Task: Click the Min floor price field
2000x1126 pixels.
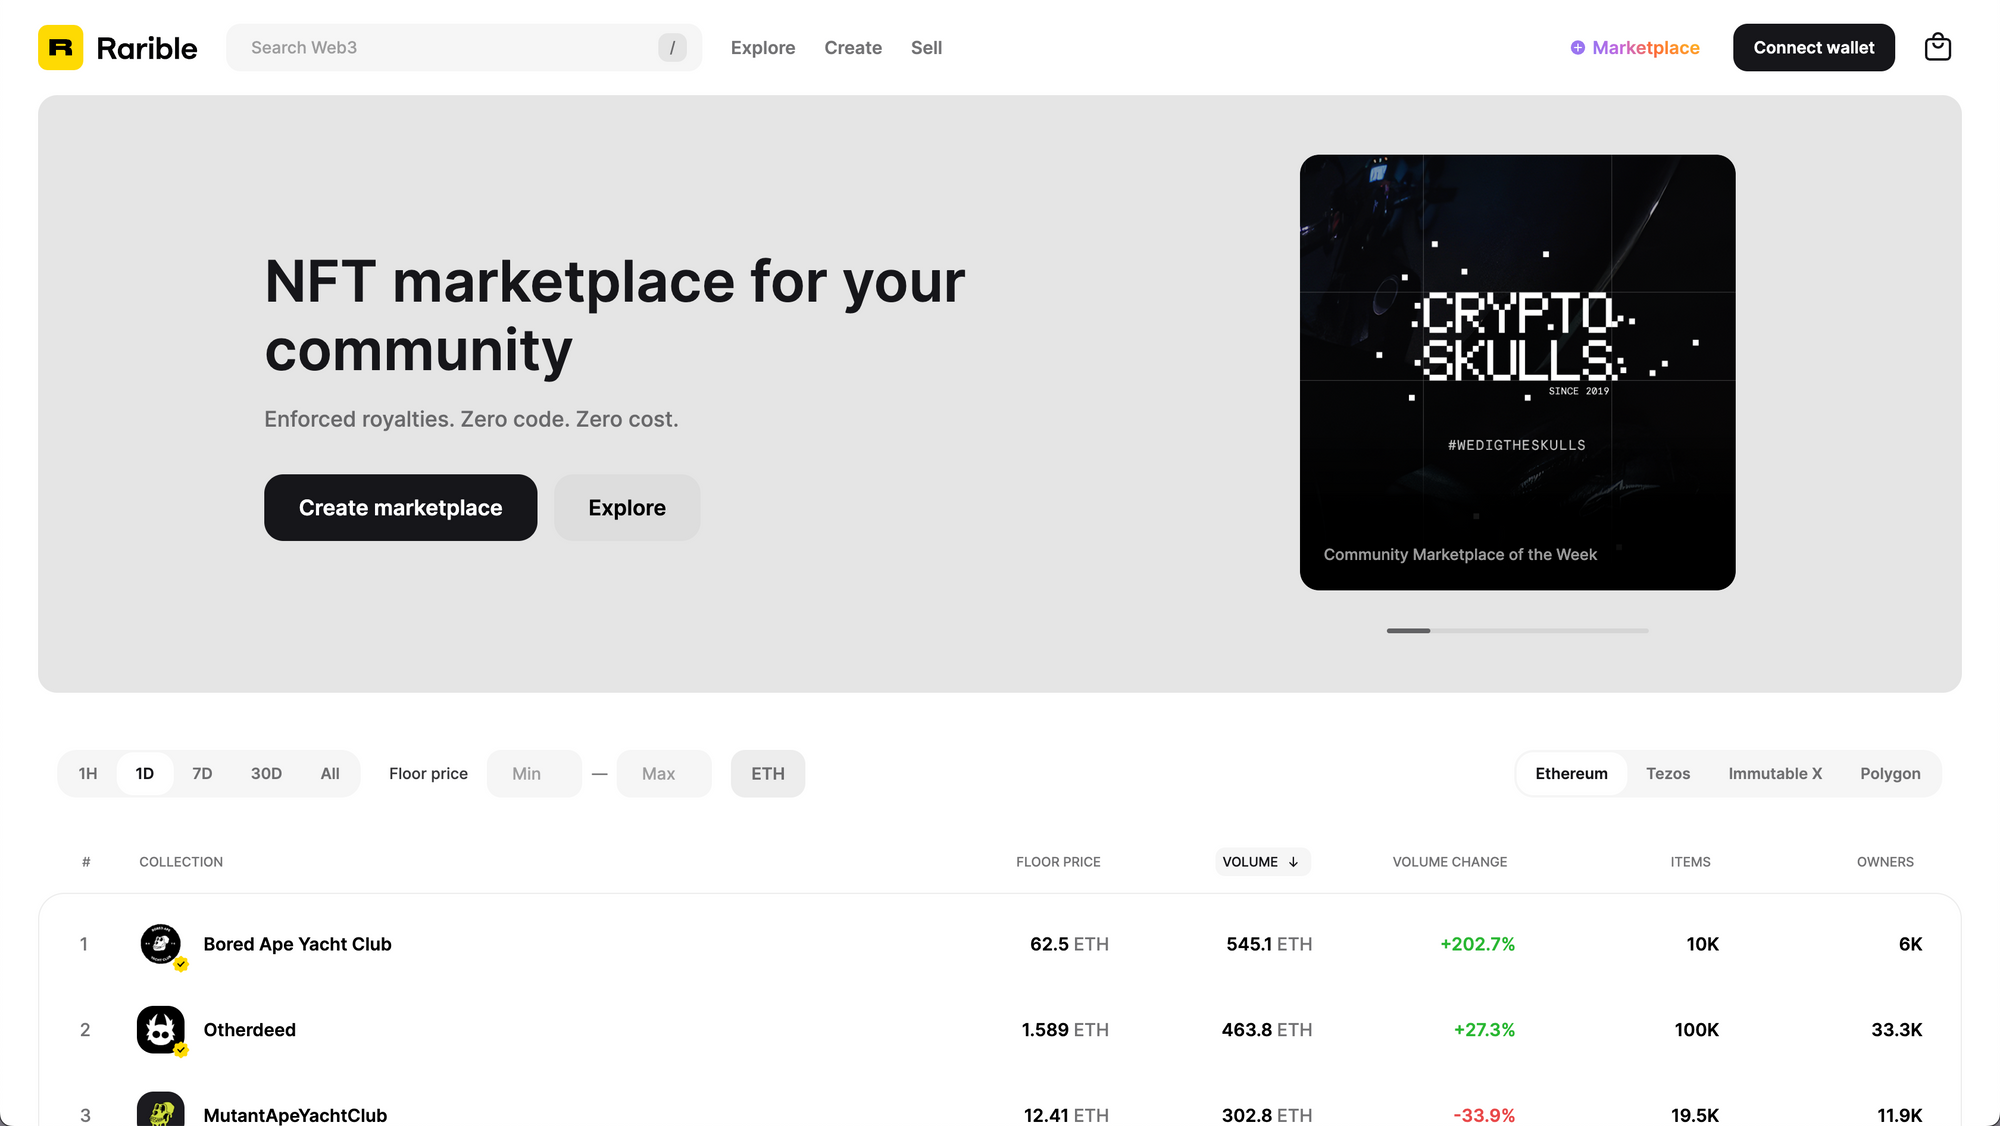Action: (534, 774)
